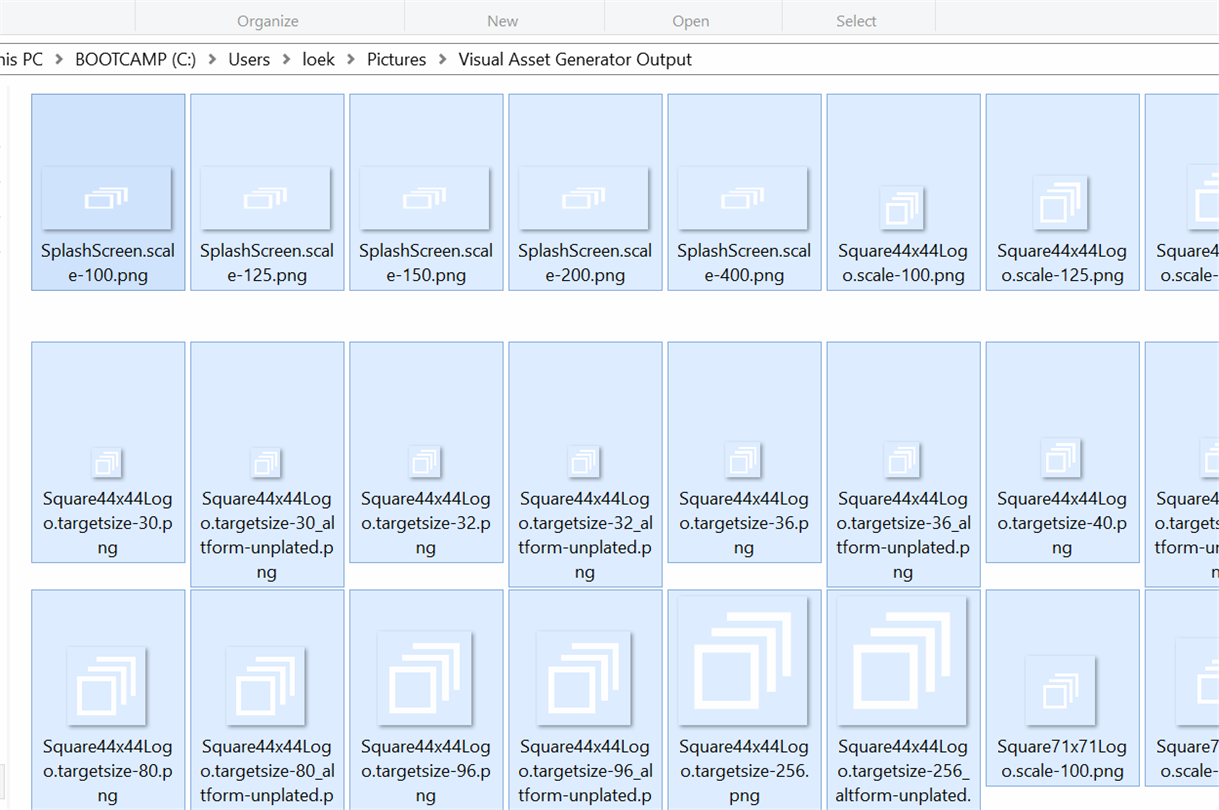Select Square44x44Logo.targetsize-256.png icon
Image resolution: width=1219 pixels, height=810 pixels.
(x=743, y=661)
